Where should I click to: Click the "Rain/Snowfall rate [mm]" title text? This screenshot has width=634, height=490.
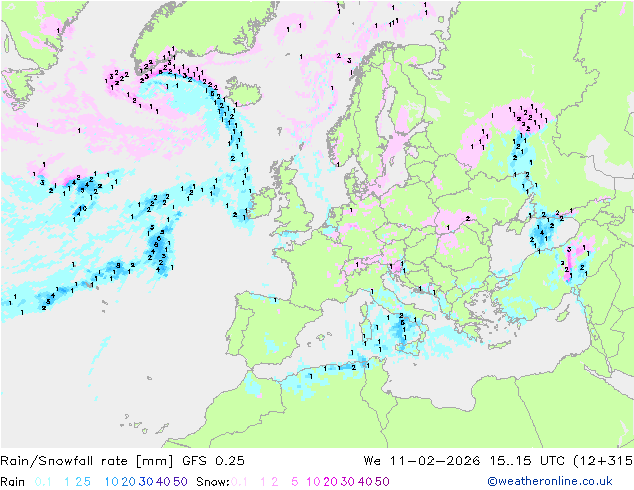coord(87,461)
